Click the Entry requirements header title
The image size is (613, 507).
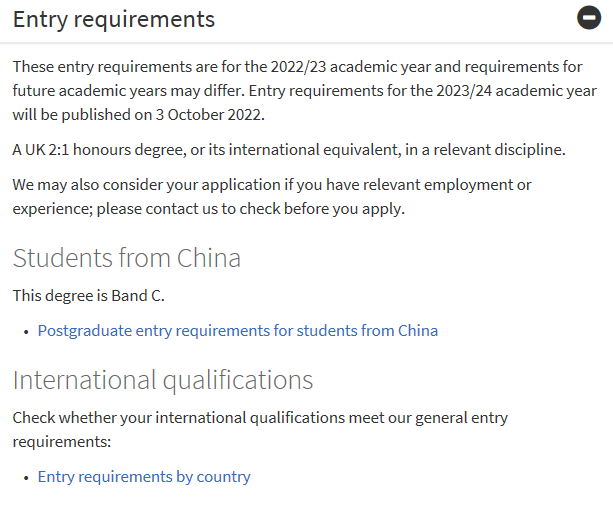pos(113,19)
